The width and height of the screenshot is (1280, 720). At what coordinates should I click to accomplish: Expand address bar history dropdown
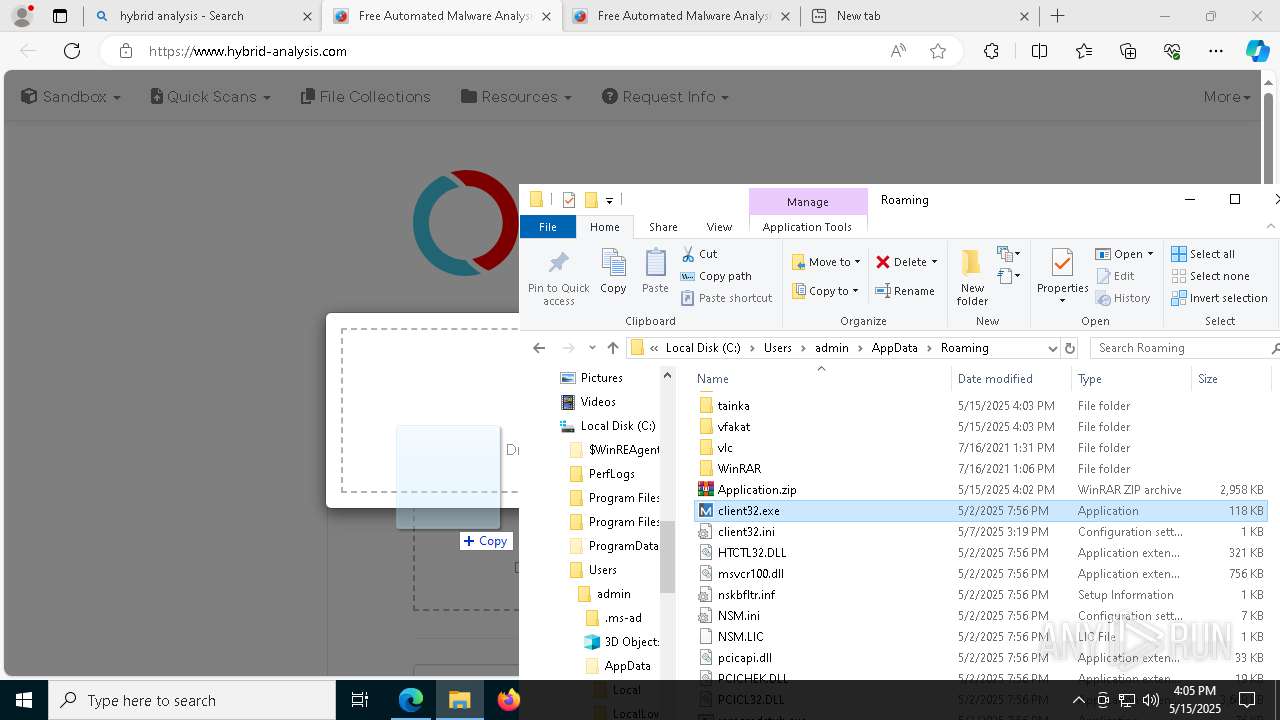pos(1052,348)
